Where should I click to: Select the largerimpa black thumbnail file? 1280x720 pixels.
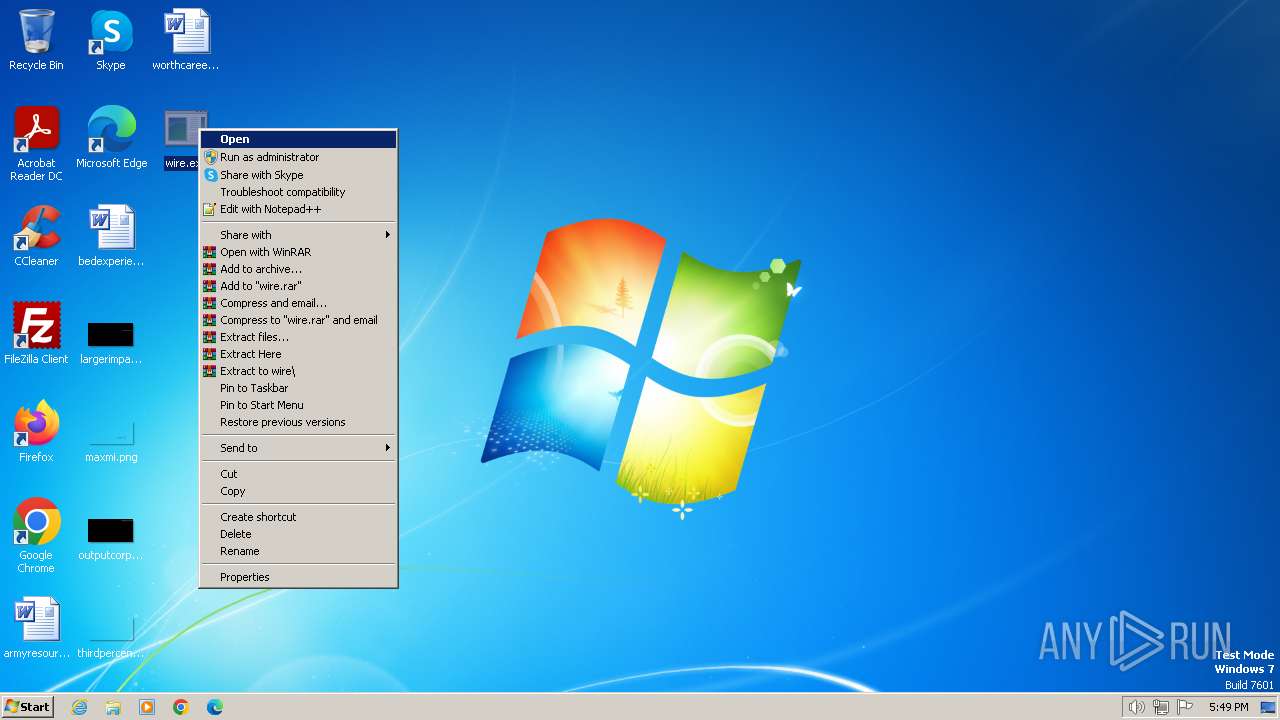tap(111, 340)
